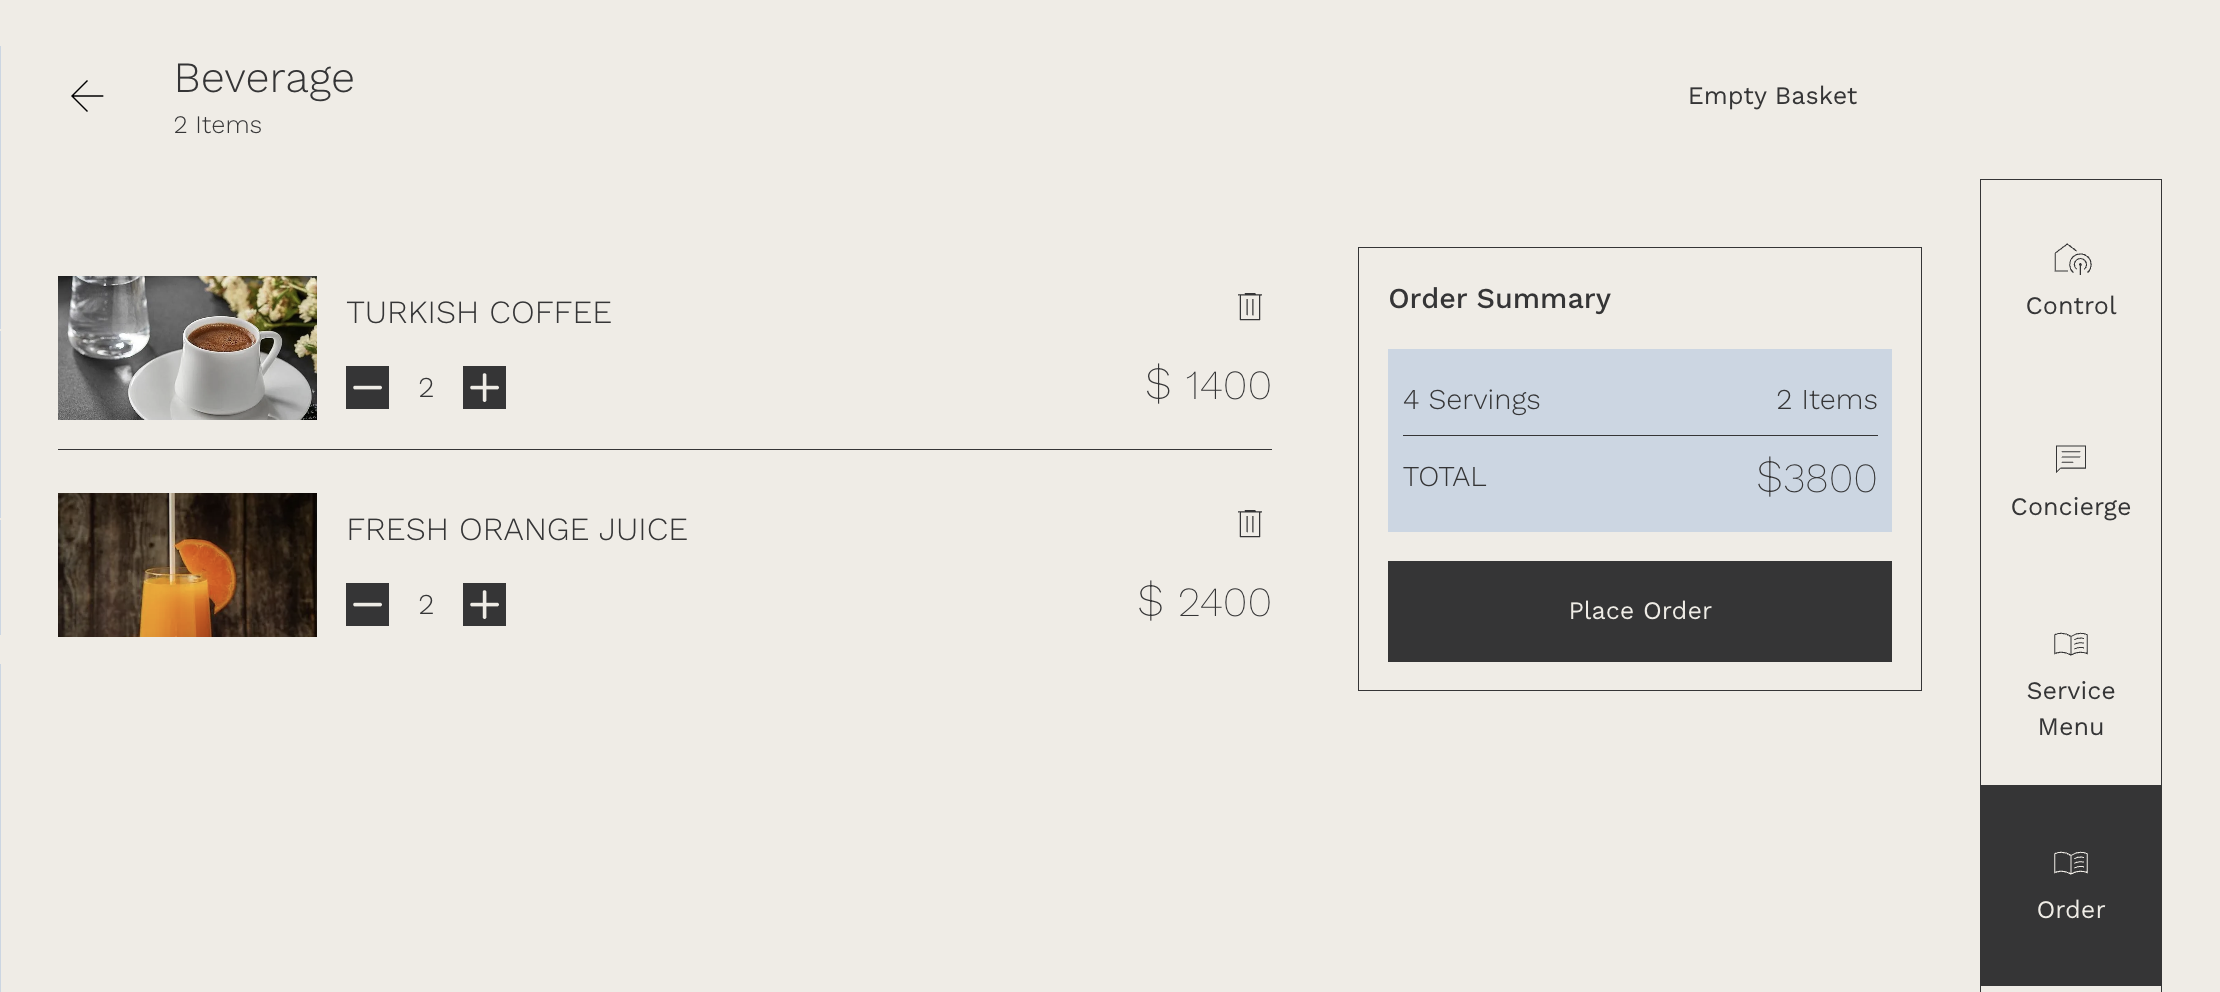Click the Empty Basket link
This screenshot has width=2220, height=992.
click(1771, 96)
